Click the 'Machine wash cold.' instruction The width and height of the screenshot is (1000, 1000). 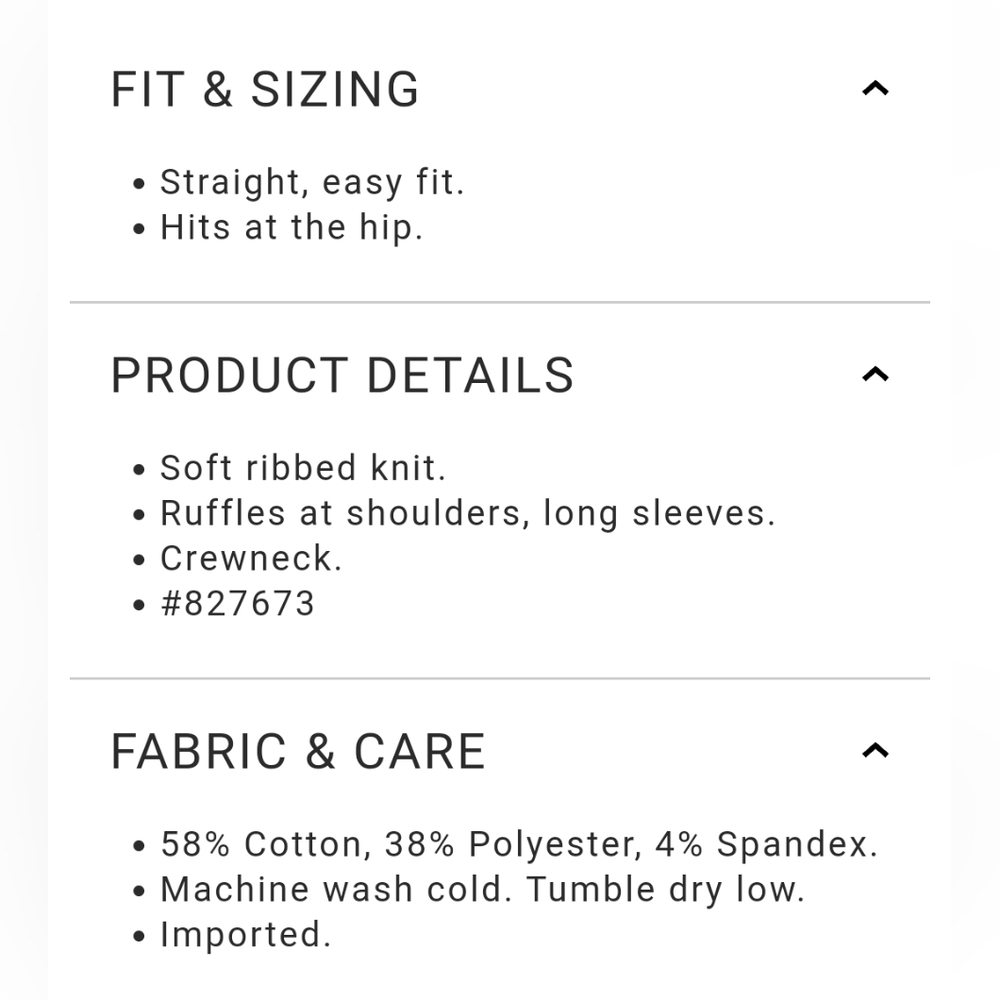click(338, 890)
